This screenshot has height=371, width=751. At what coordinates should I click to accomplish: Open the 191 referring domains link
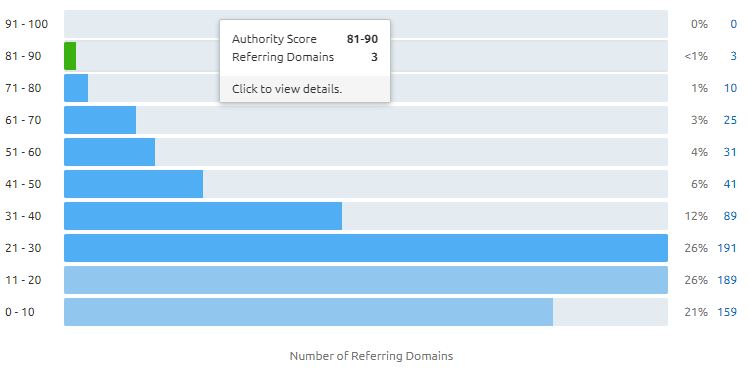pos(727,248)
